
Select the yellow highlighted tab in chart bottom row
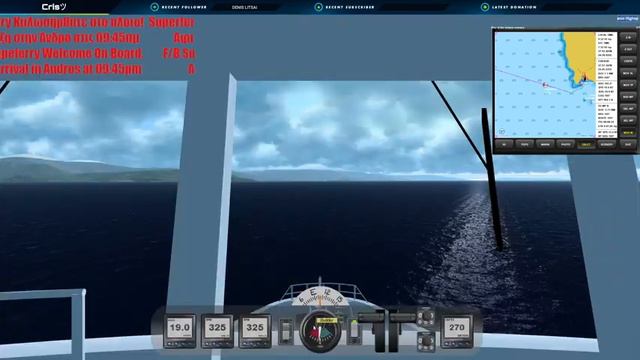pos(586,144)
